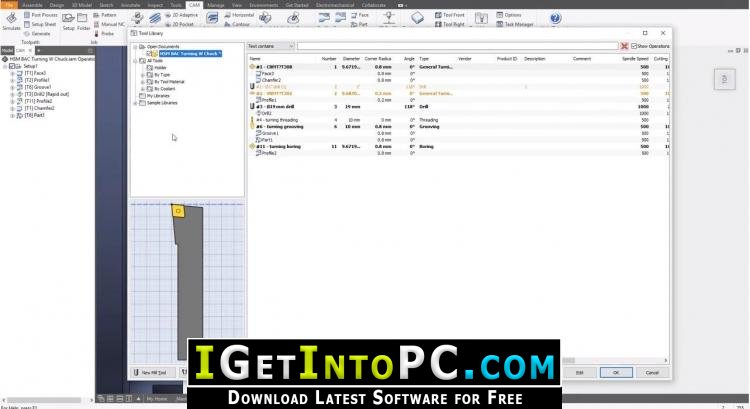Select the Contour 3D strategy

(x=237, y=24)
